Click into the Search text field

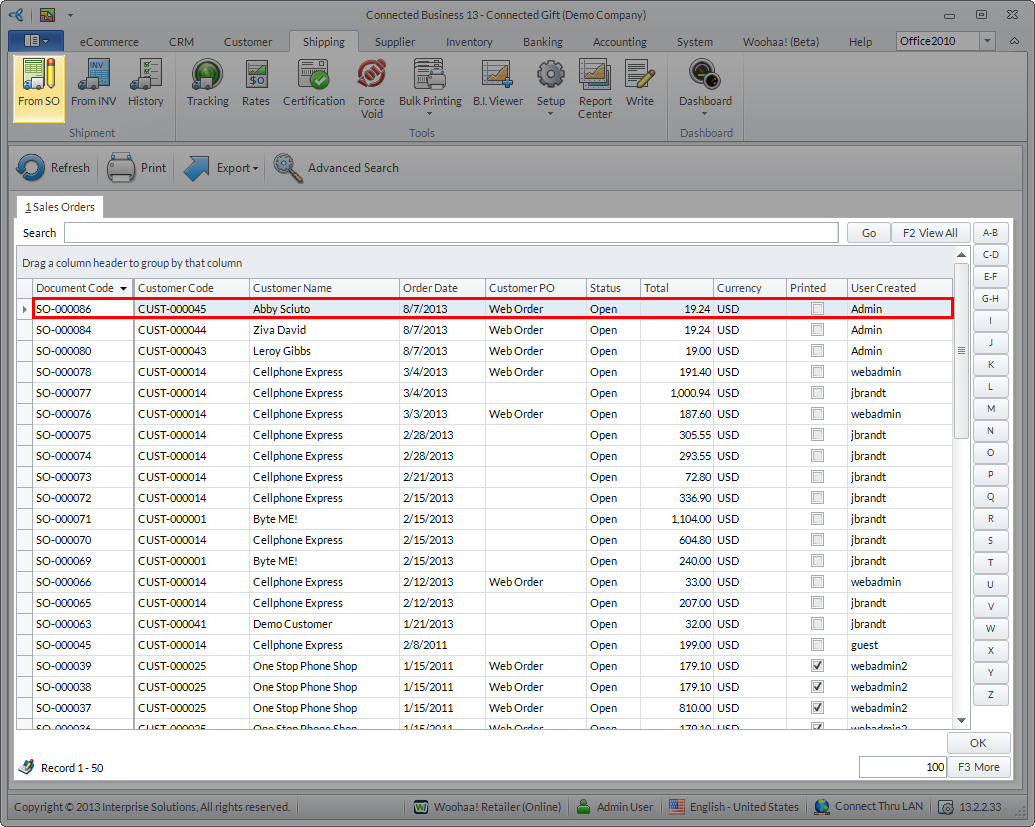(x=450, y=233)
